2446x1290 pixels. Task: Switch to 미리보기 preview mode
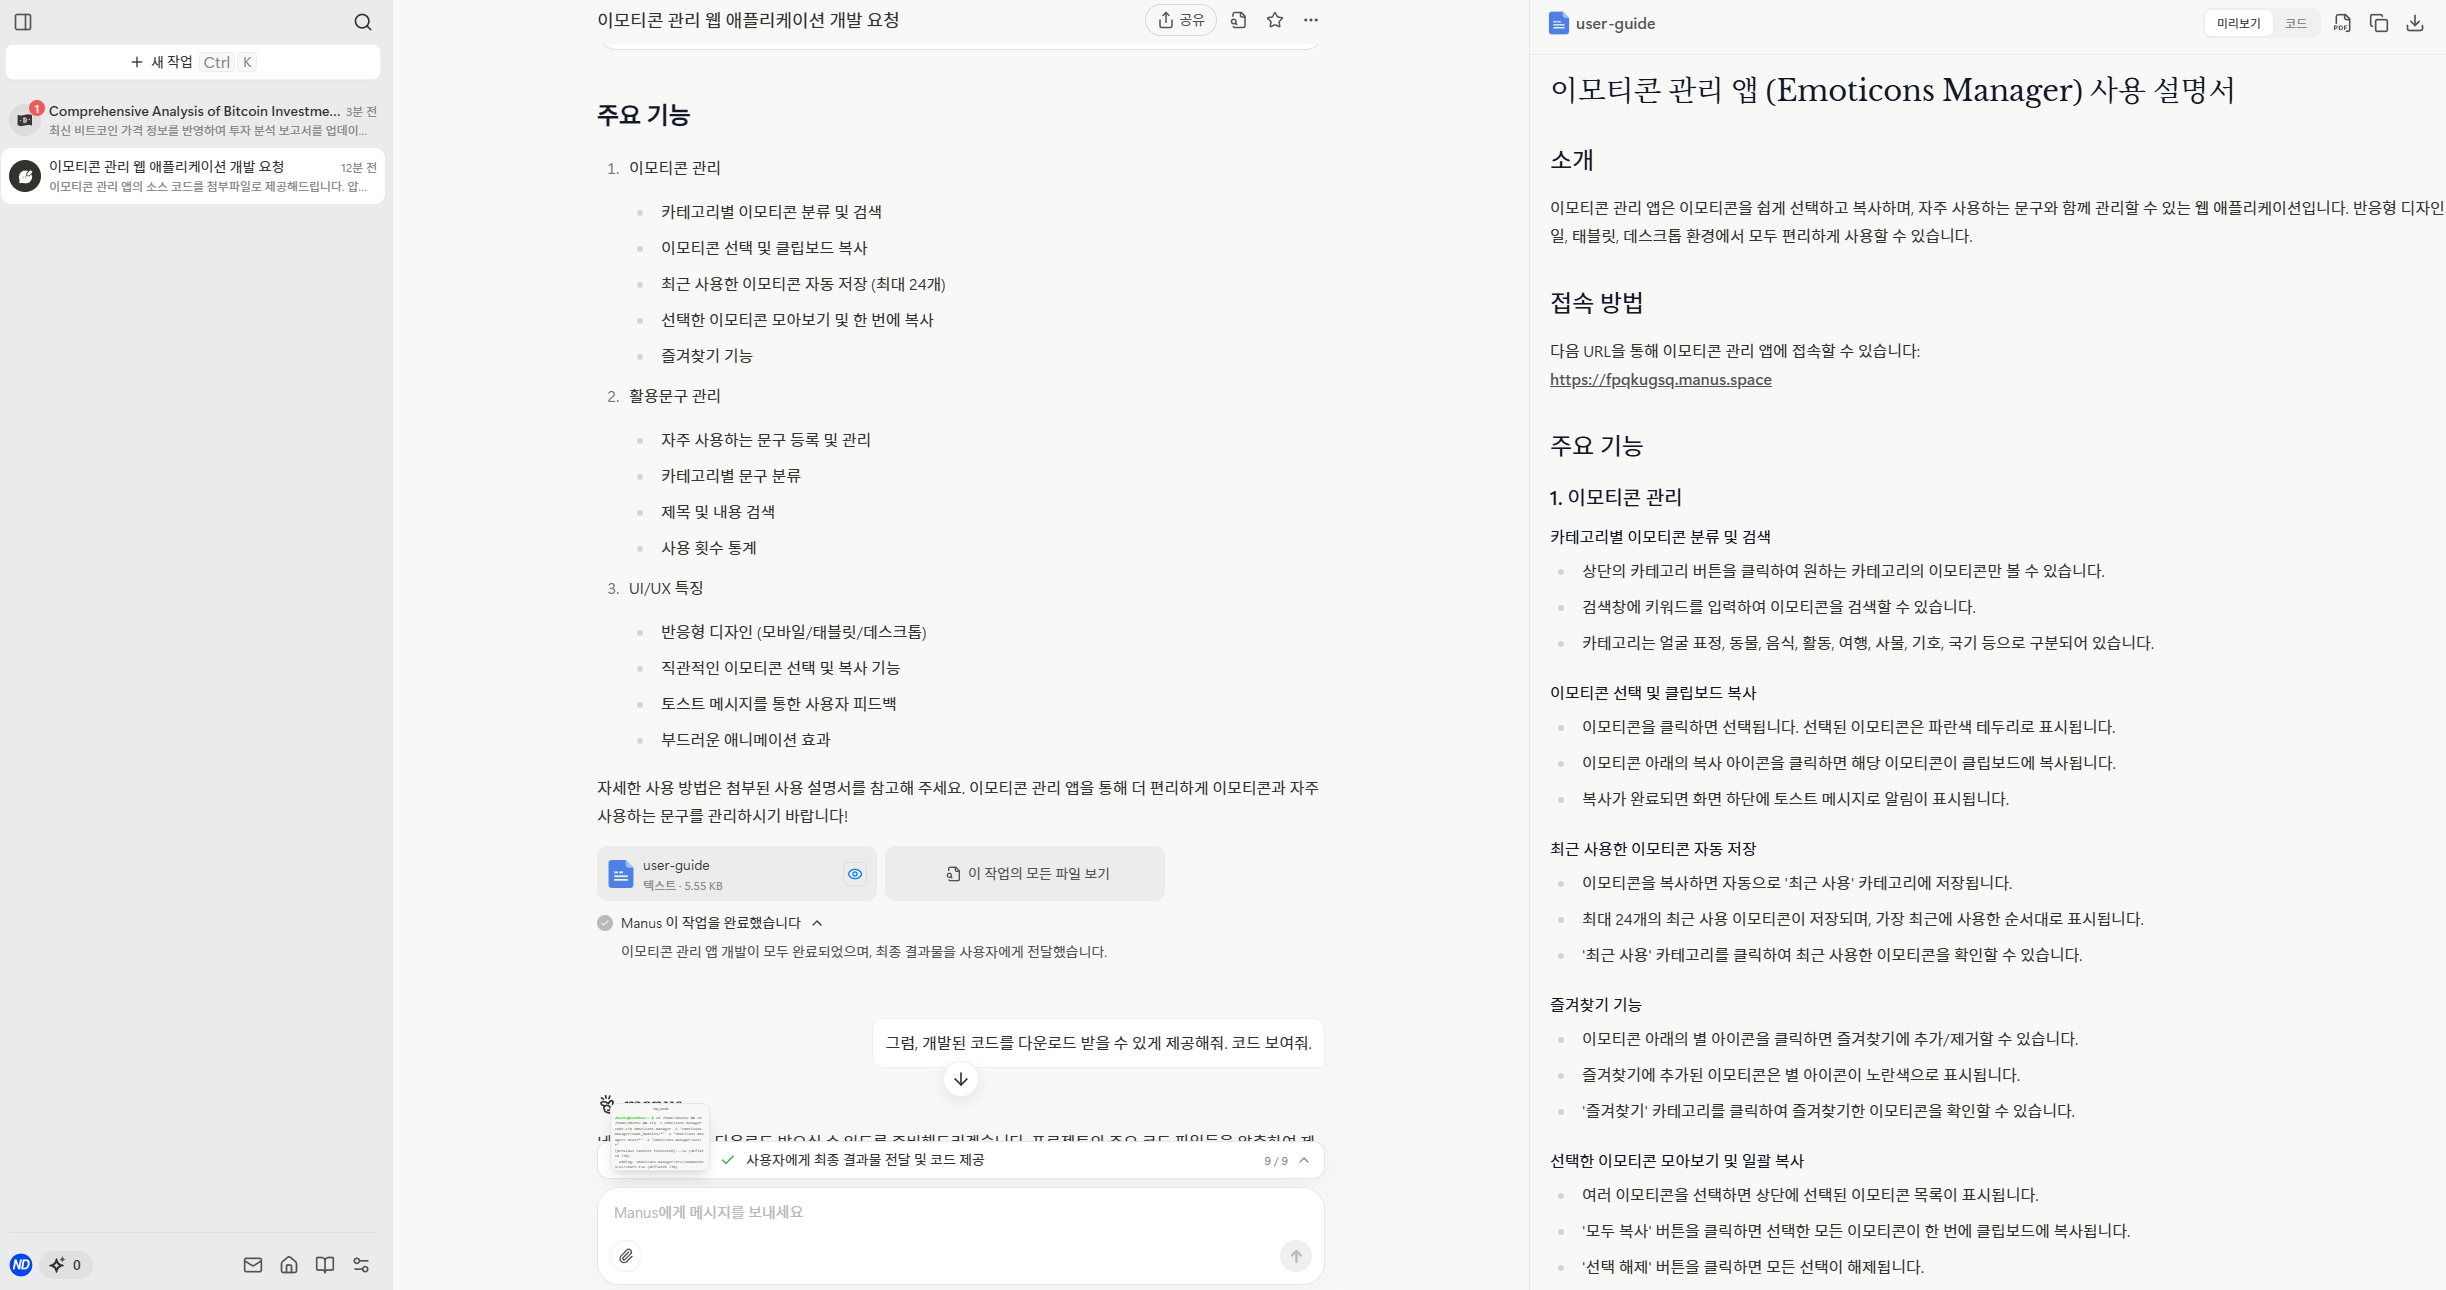coord(2238,23)
